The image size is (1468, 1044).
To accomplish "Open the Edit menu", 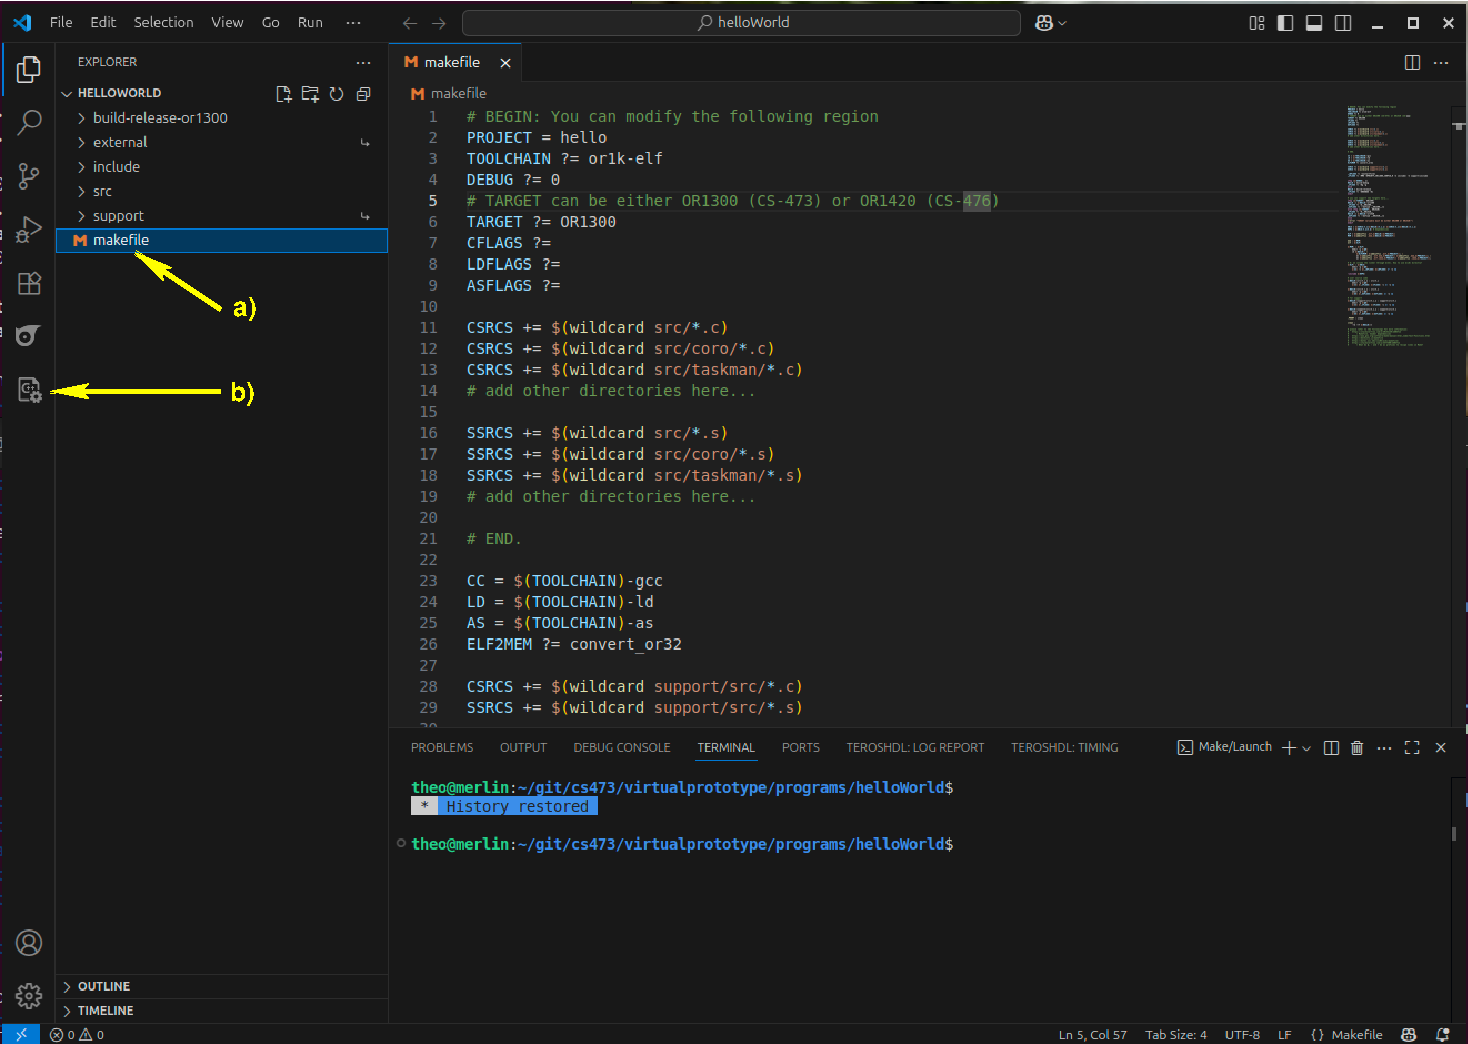I will 103,22.
